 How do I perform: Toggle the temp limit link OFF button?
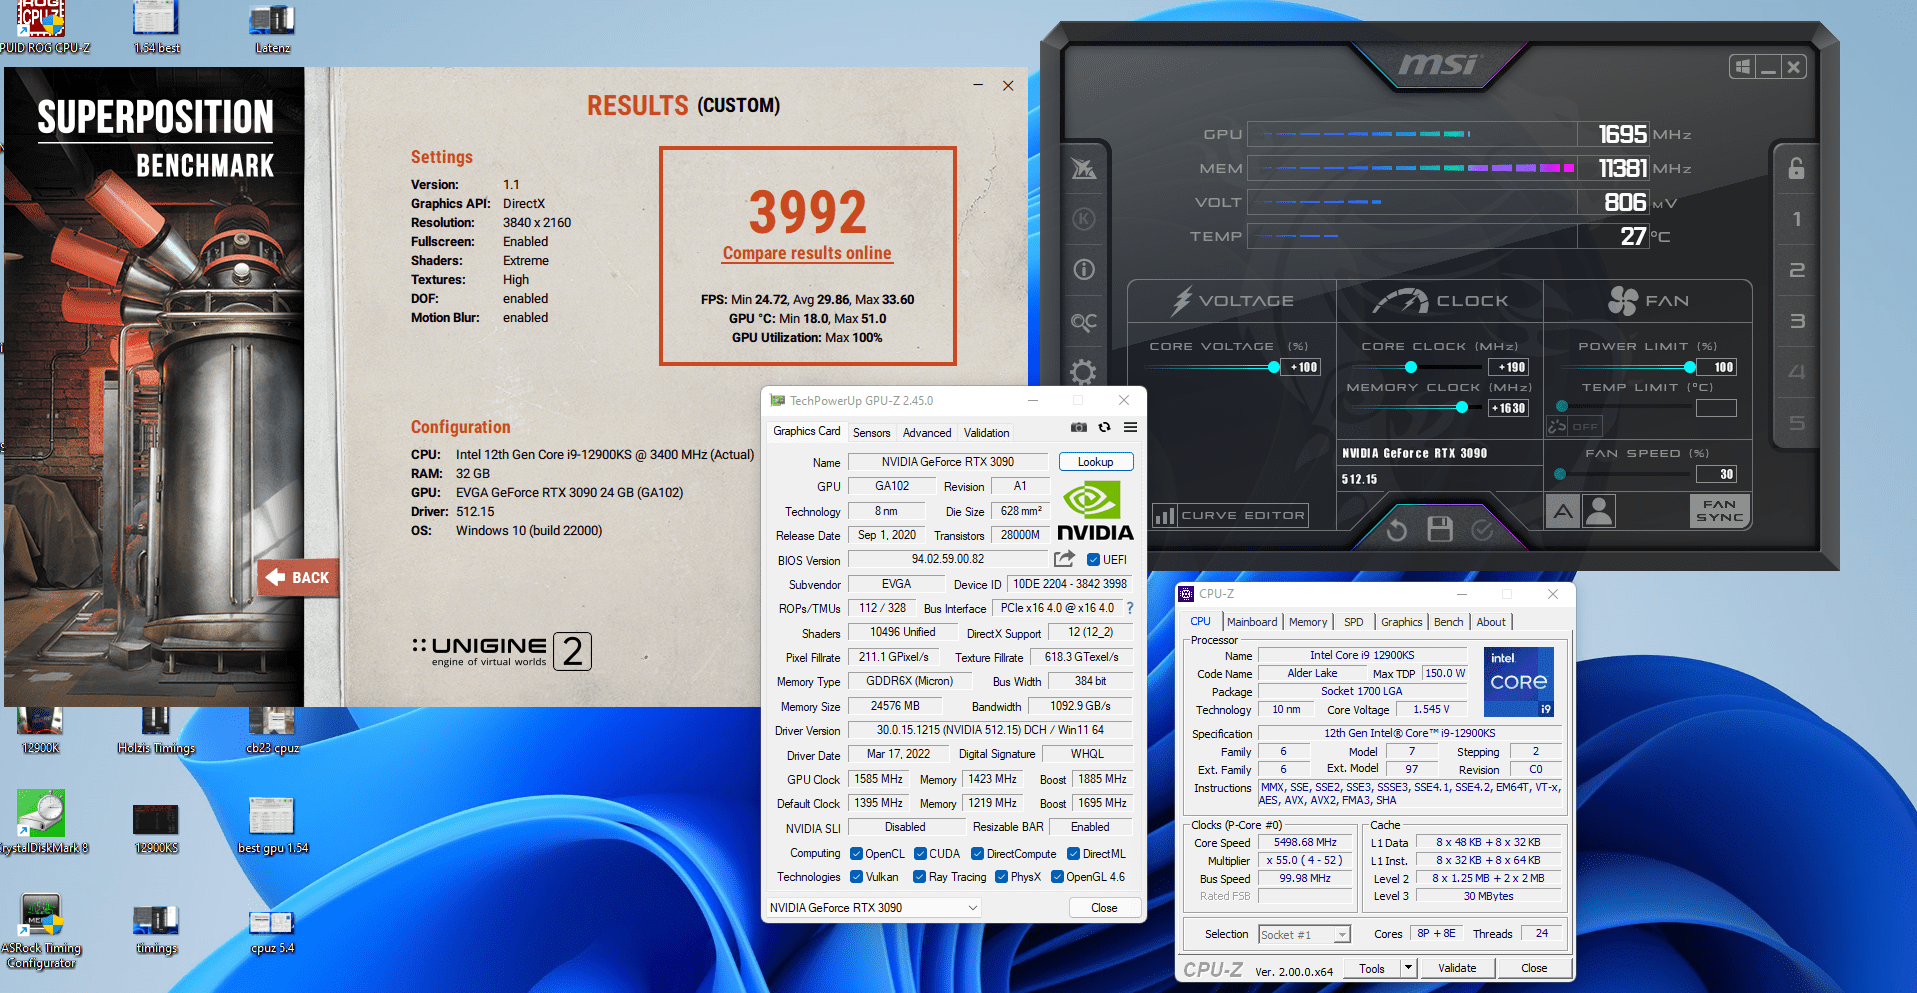pos(1574,426)
